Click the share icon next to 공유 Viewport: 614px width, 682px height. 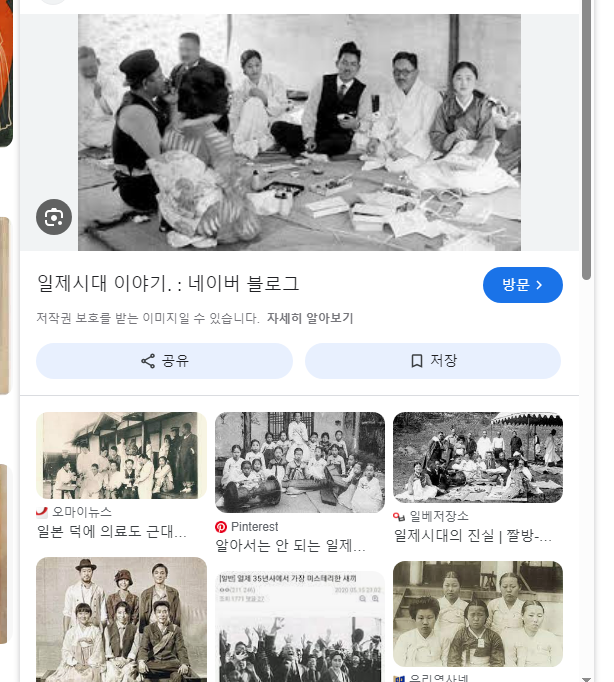(x=148, y=361)
